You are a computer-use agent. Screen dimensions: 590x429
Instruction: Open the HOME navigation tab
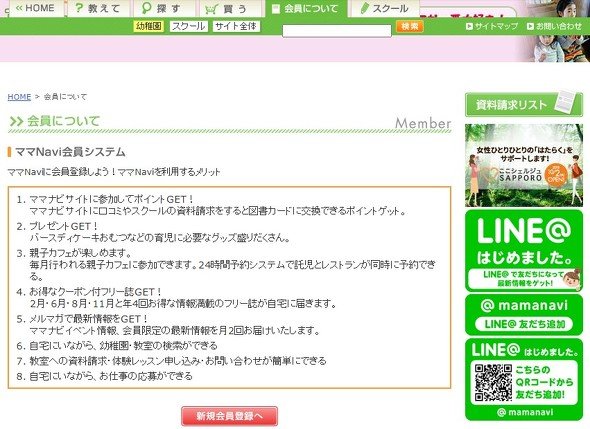pos(36,8)
